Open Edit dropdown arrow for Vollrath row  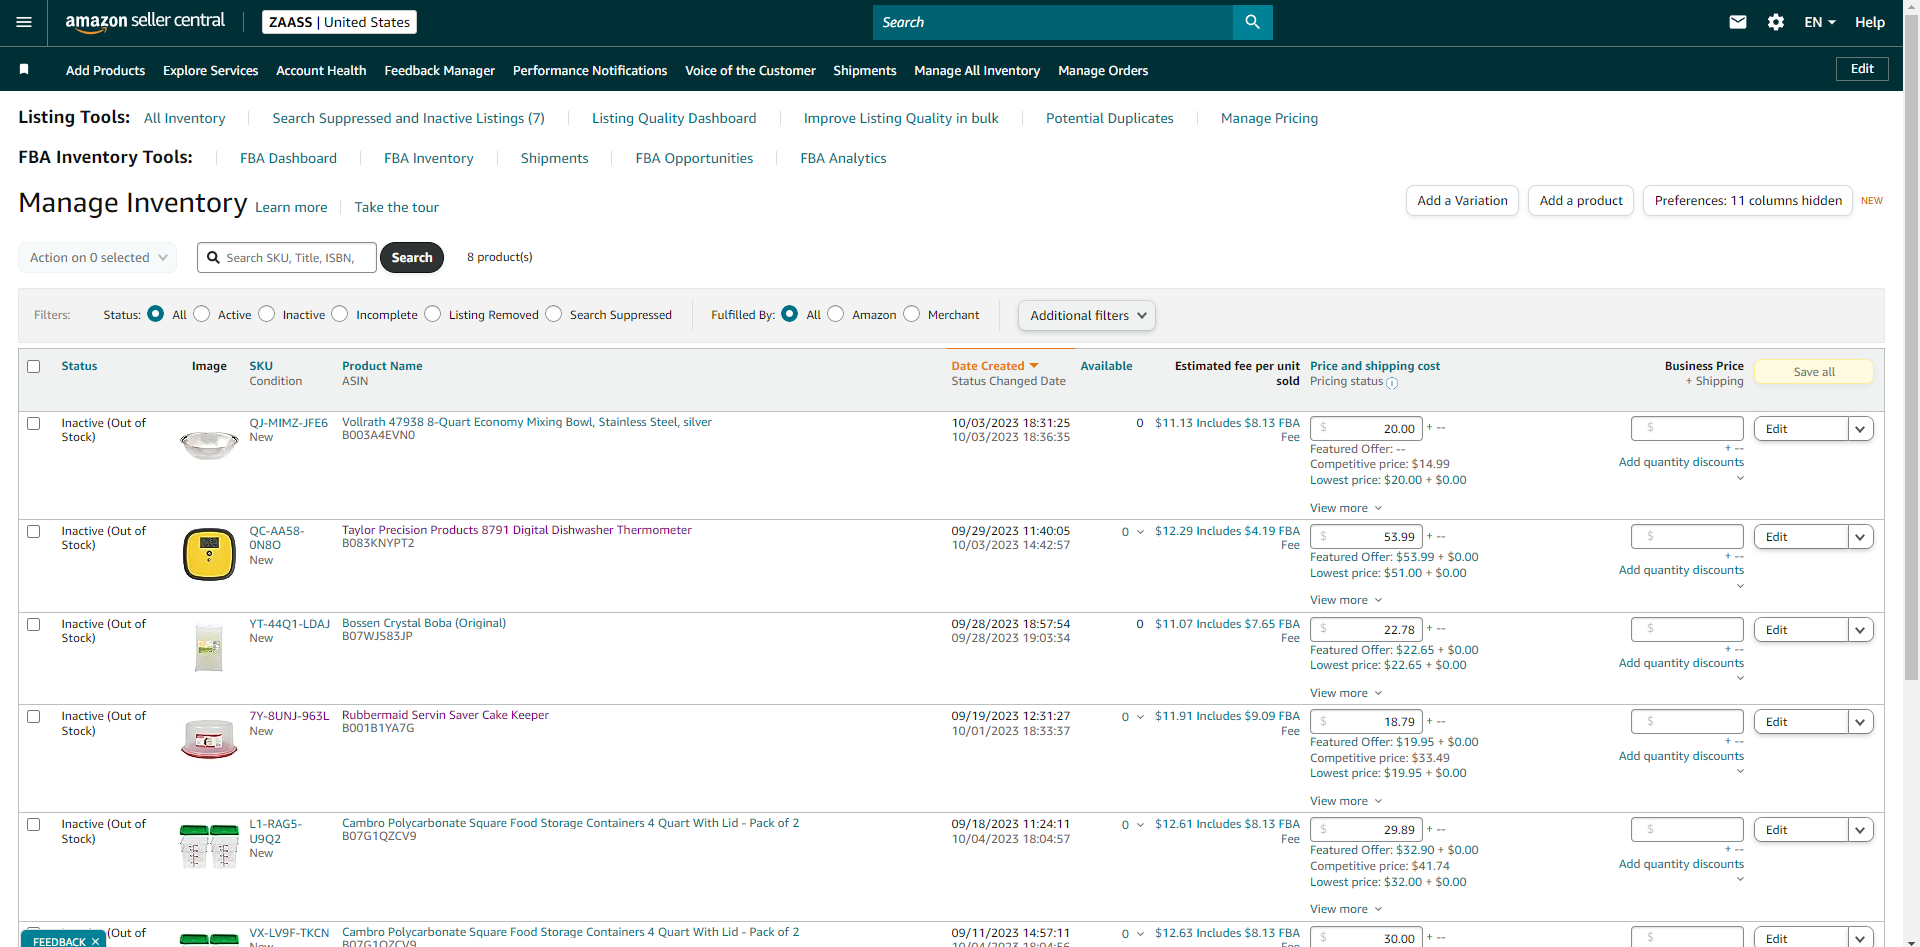point(1860,429)
